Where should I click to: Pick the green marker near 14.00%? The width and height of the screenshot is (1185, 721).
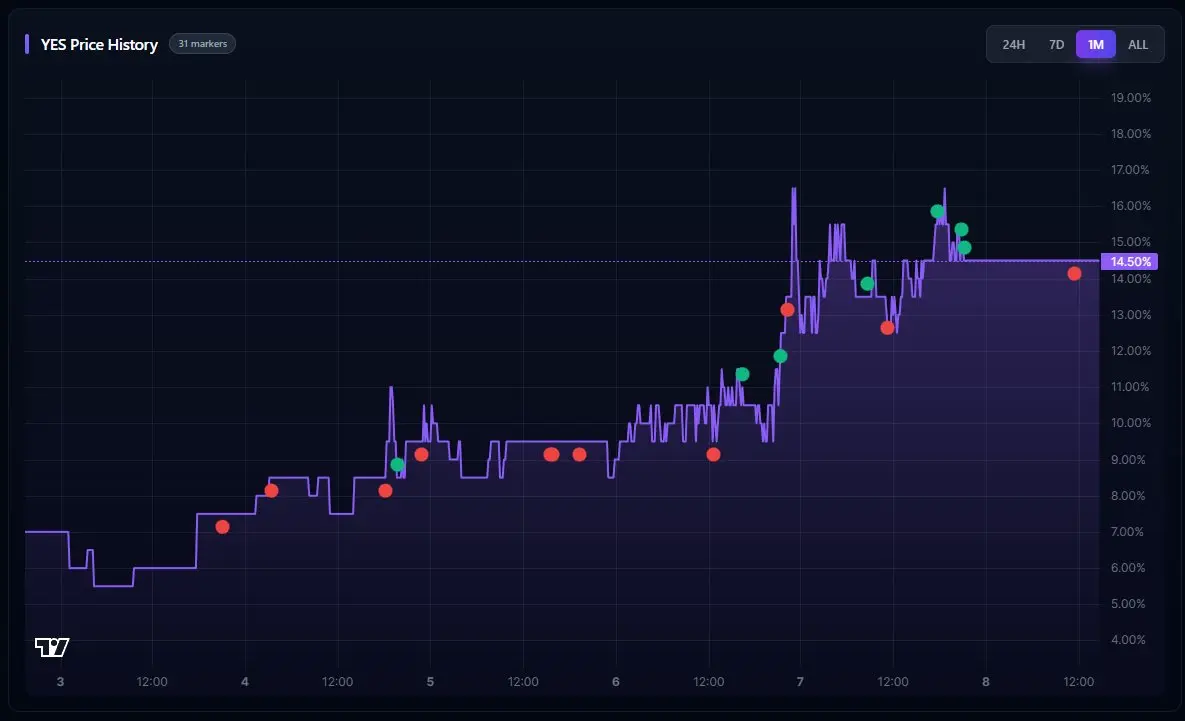click(867, 284)
